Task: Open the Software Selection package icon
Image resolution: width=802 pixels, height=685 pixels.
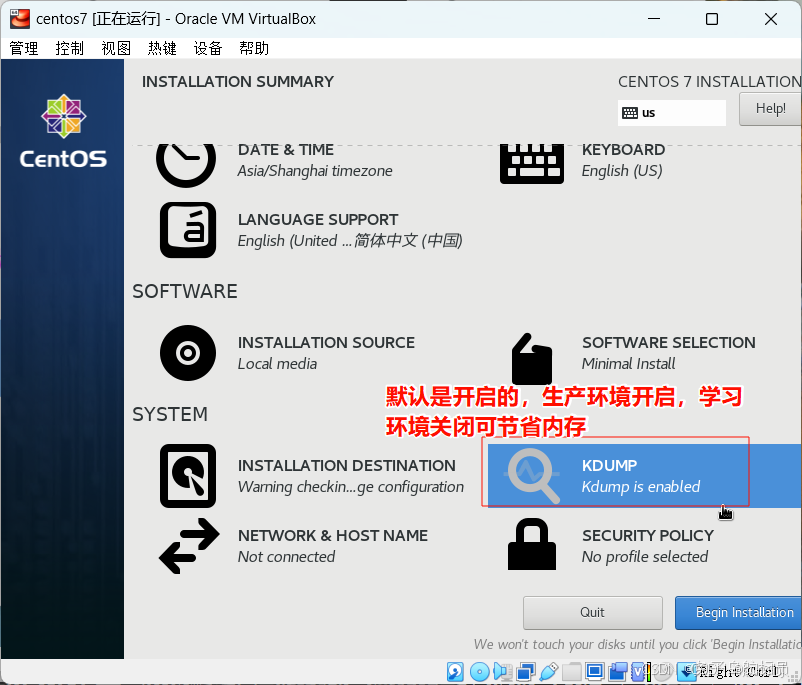Action: pos(532,359)
